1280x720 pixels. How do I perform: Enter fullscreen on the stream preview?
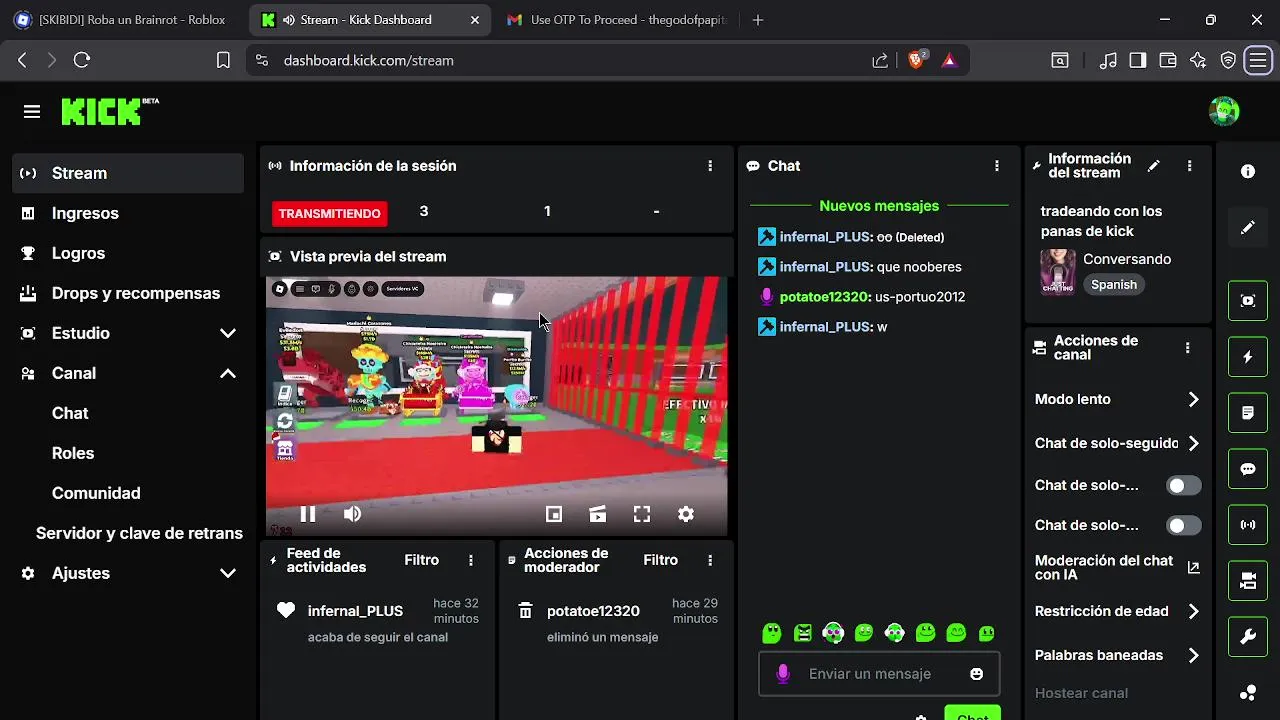click(x=642, y=514)
